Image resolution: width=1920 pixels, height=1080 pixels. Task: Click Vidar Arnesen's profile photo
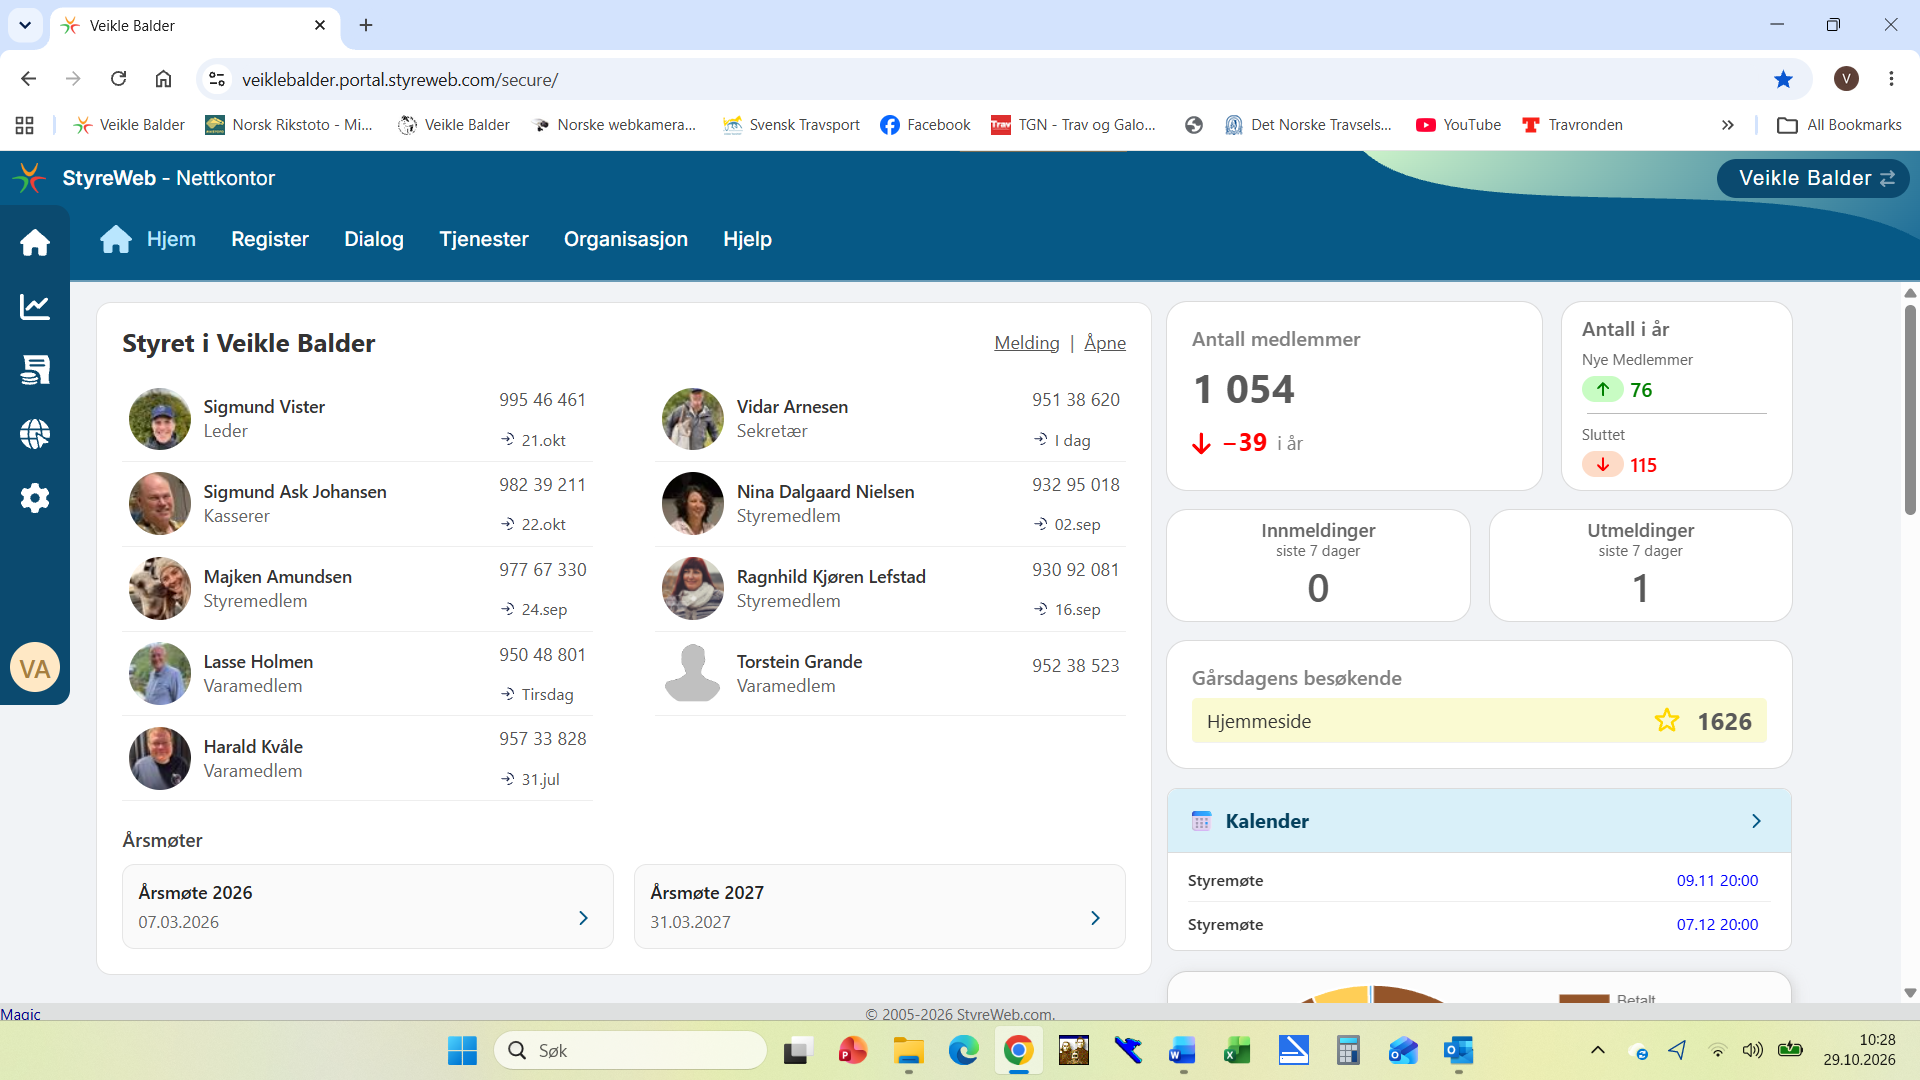click(693, 419)
